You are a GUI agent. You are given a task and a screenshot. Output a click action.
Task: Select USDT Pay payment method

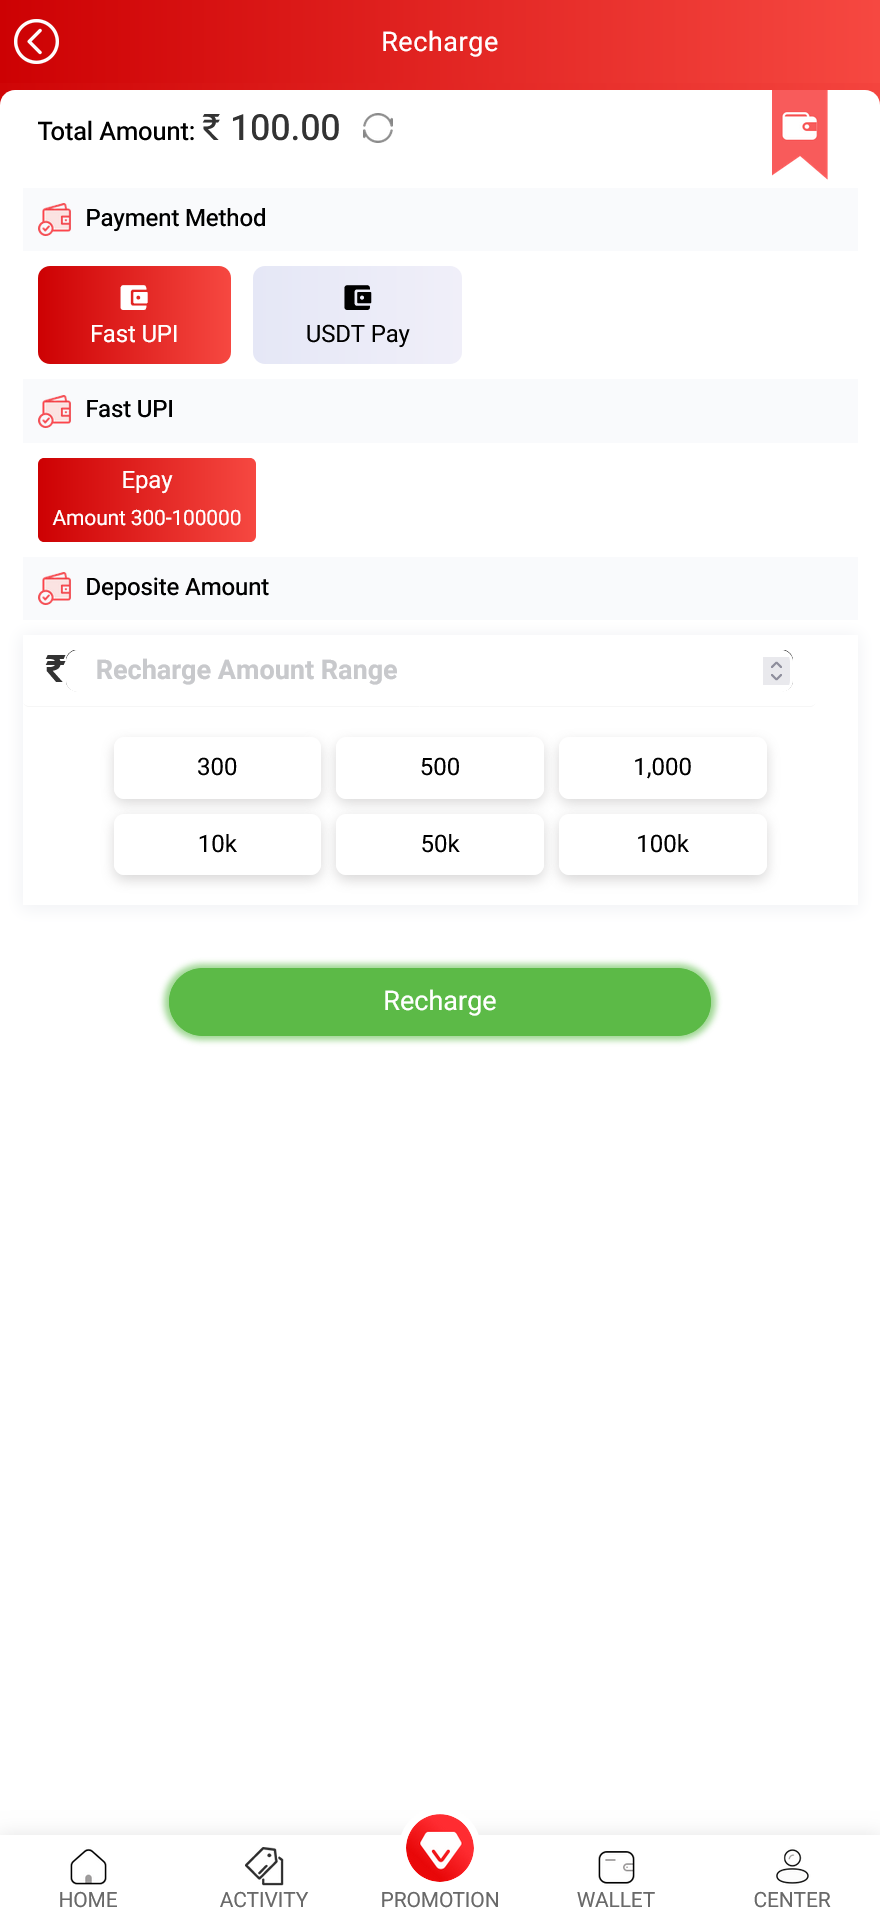[357, 315]
